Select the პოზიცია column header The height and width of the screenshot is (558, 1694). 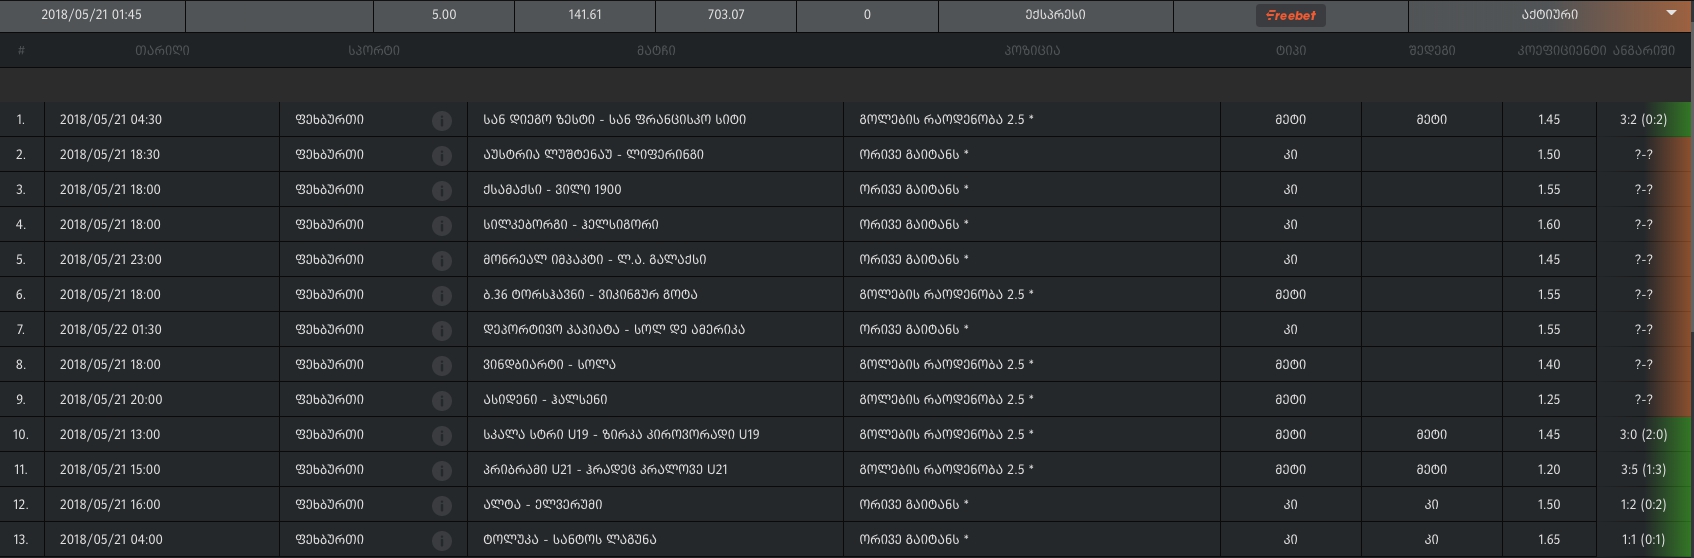click(x=1032, y=50)
